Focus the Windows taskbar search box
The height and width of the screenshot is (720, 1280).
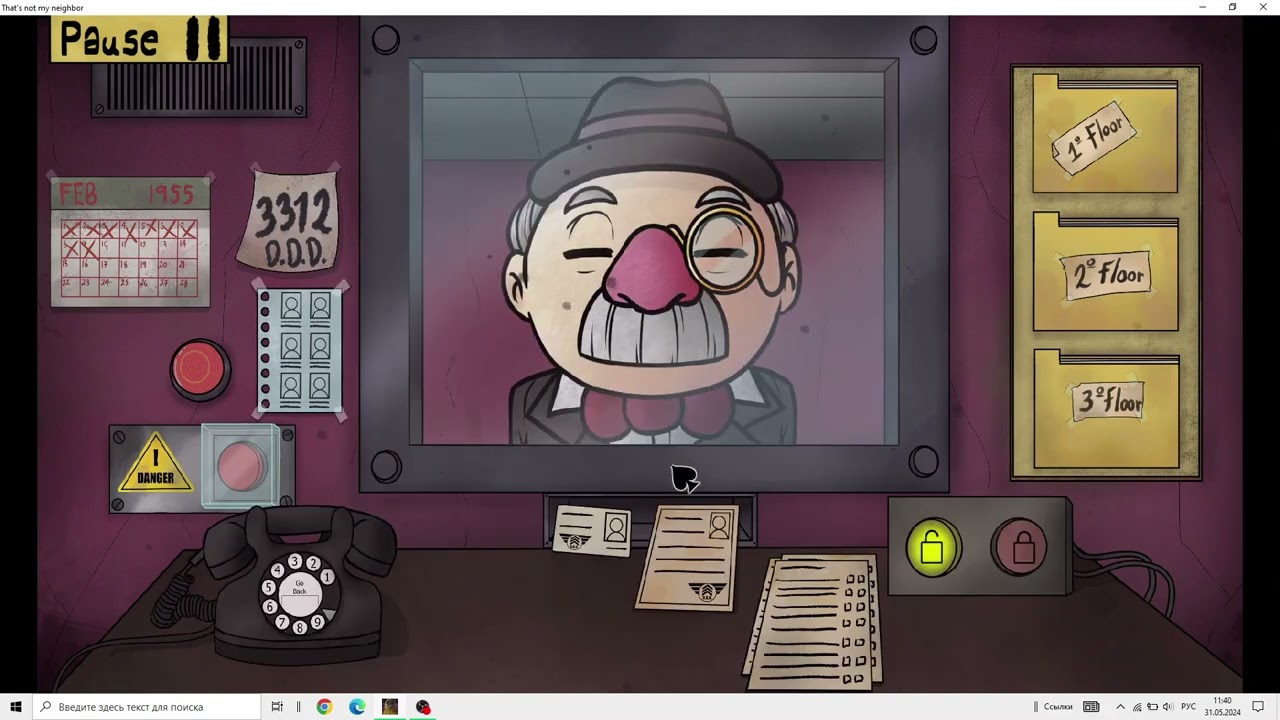point(146,707)
